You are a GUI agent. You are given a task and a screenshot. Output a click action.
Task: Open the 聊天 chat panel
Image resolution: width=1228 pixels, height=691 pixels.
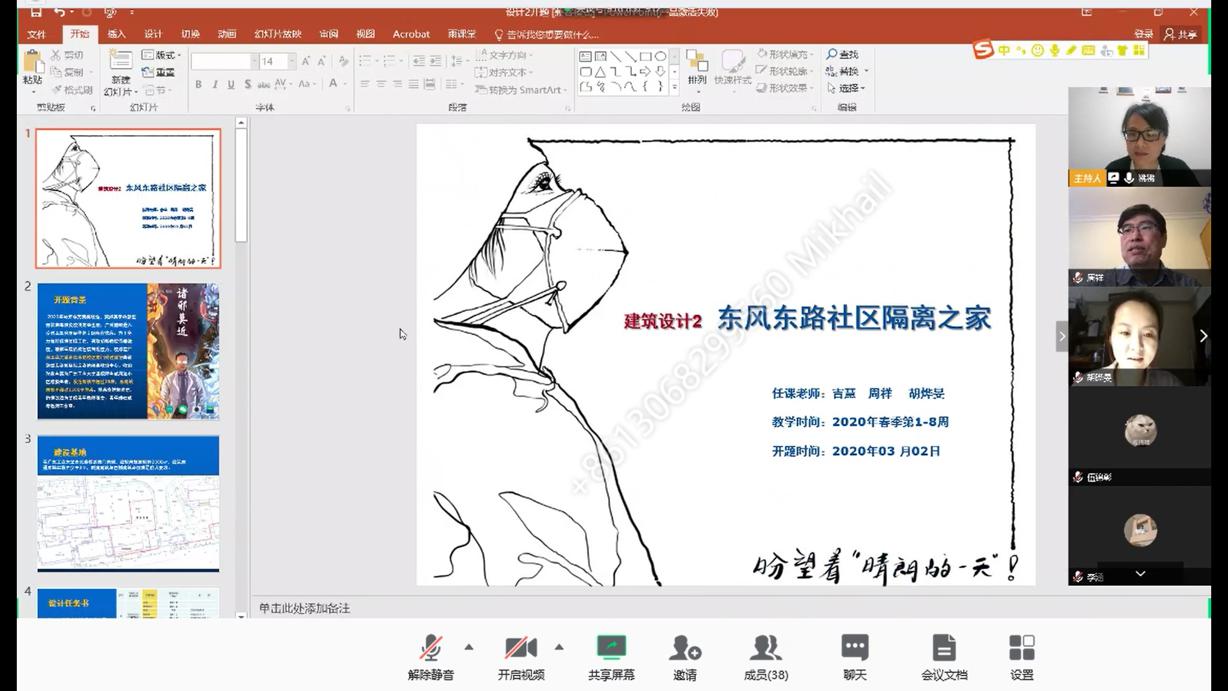[855, 648]
